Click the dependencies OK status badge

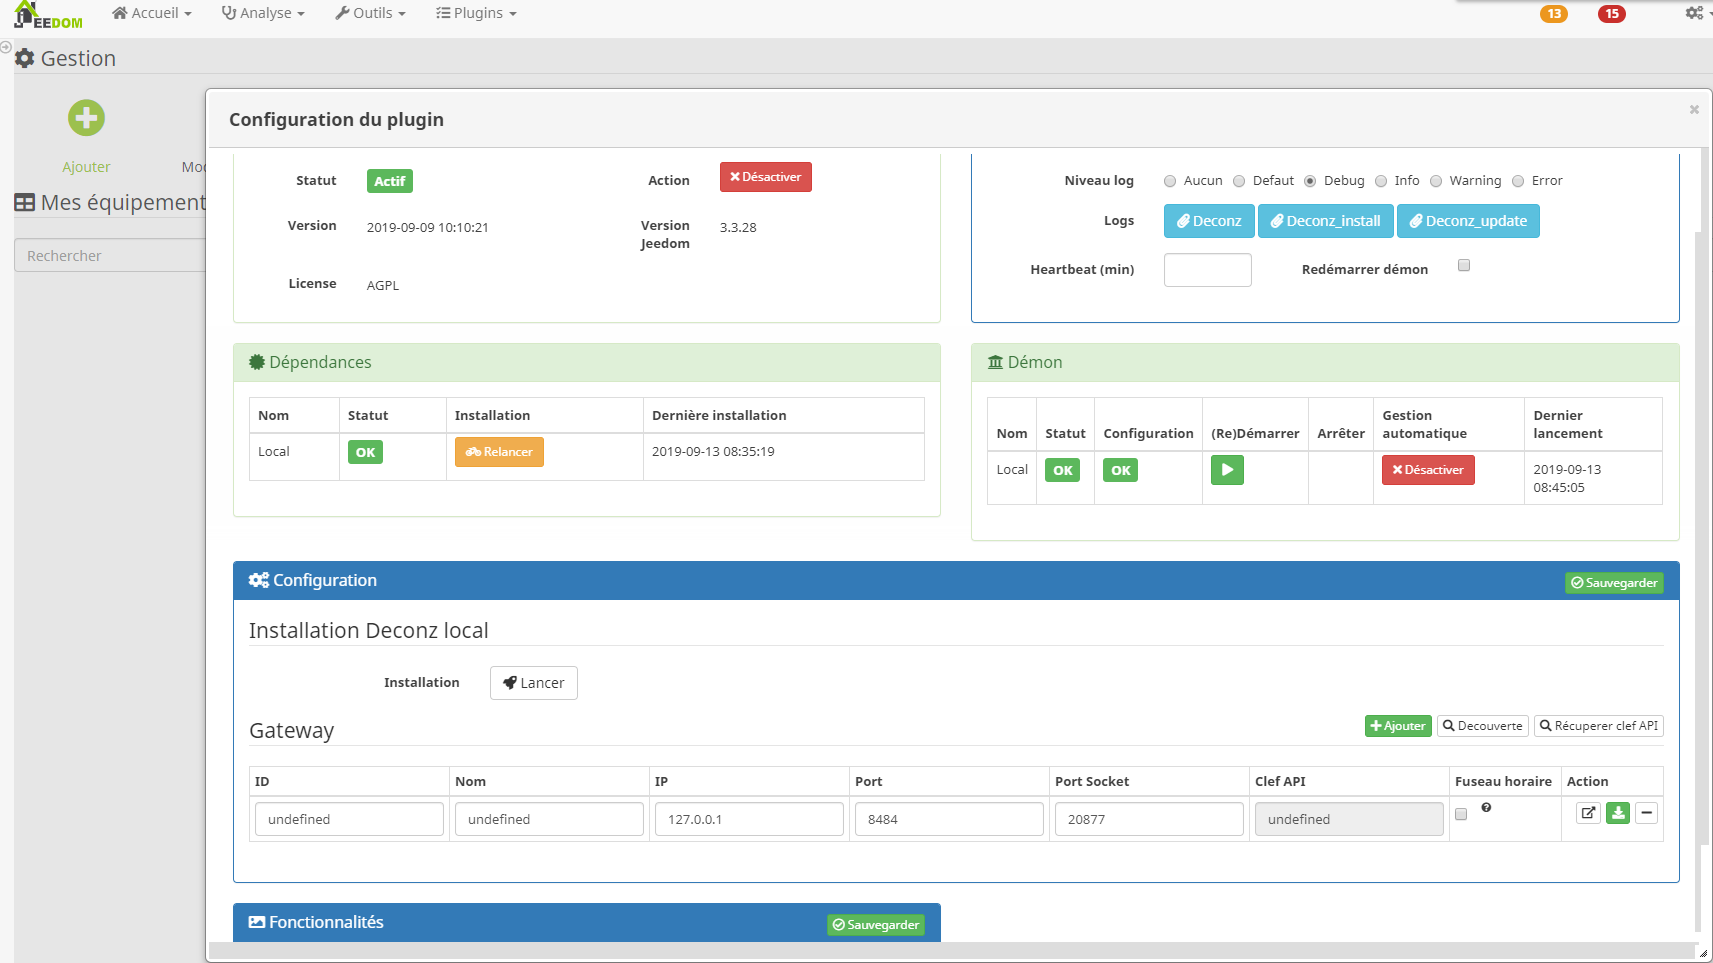tap(365, 452)
